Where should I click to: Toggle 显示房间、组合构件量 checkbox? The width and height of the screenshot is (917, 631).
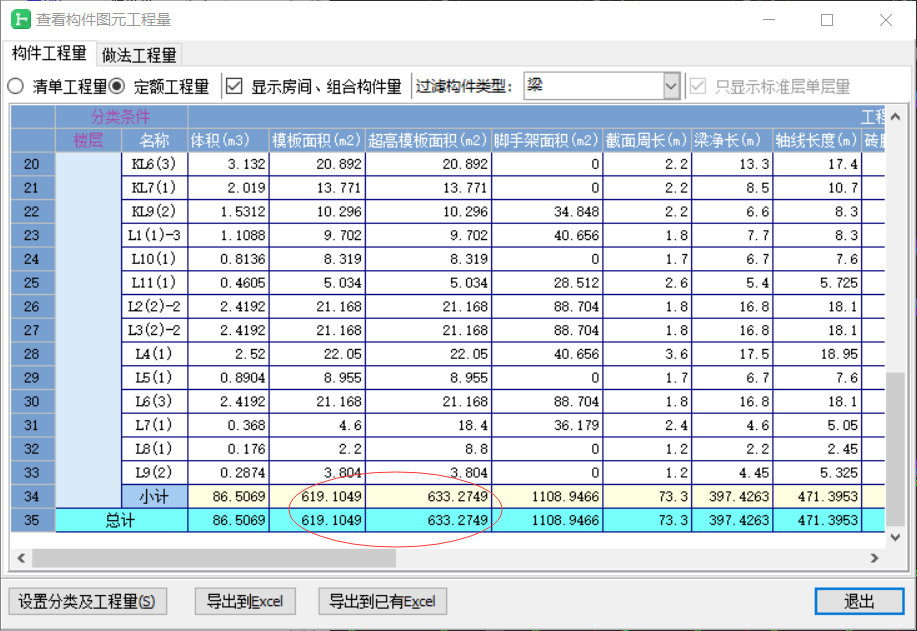(235, 87)
